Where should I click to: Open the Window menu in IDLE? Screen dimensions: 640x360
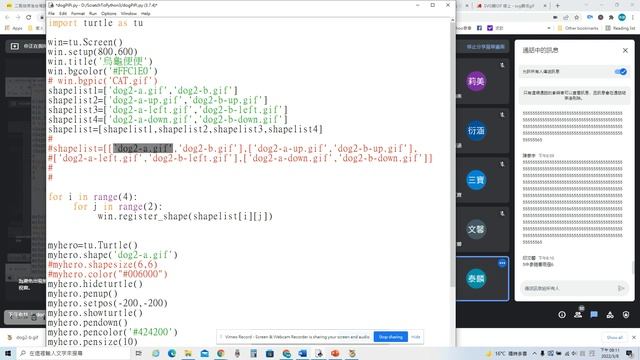[x=129, y=13]
